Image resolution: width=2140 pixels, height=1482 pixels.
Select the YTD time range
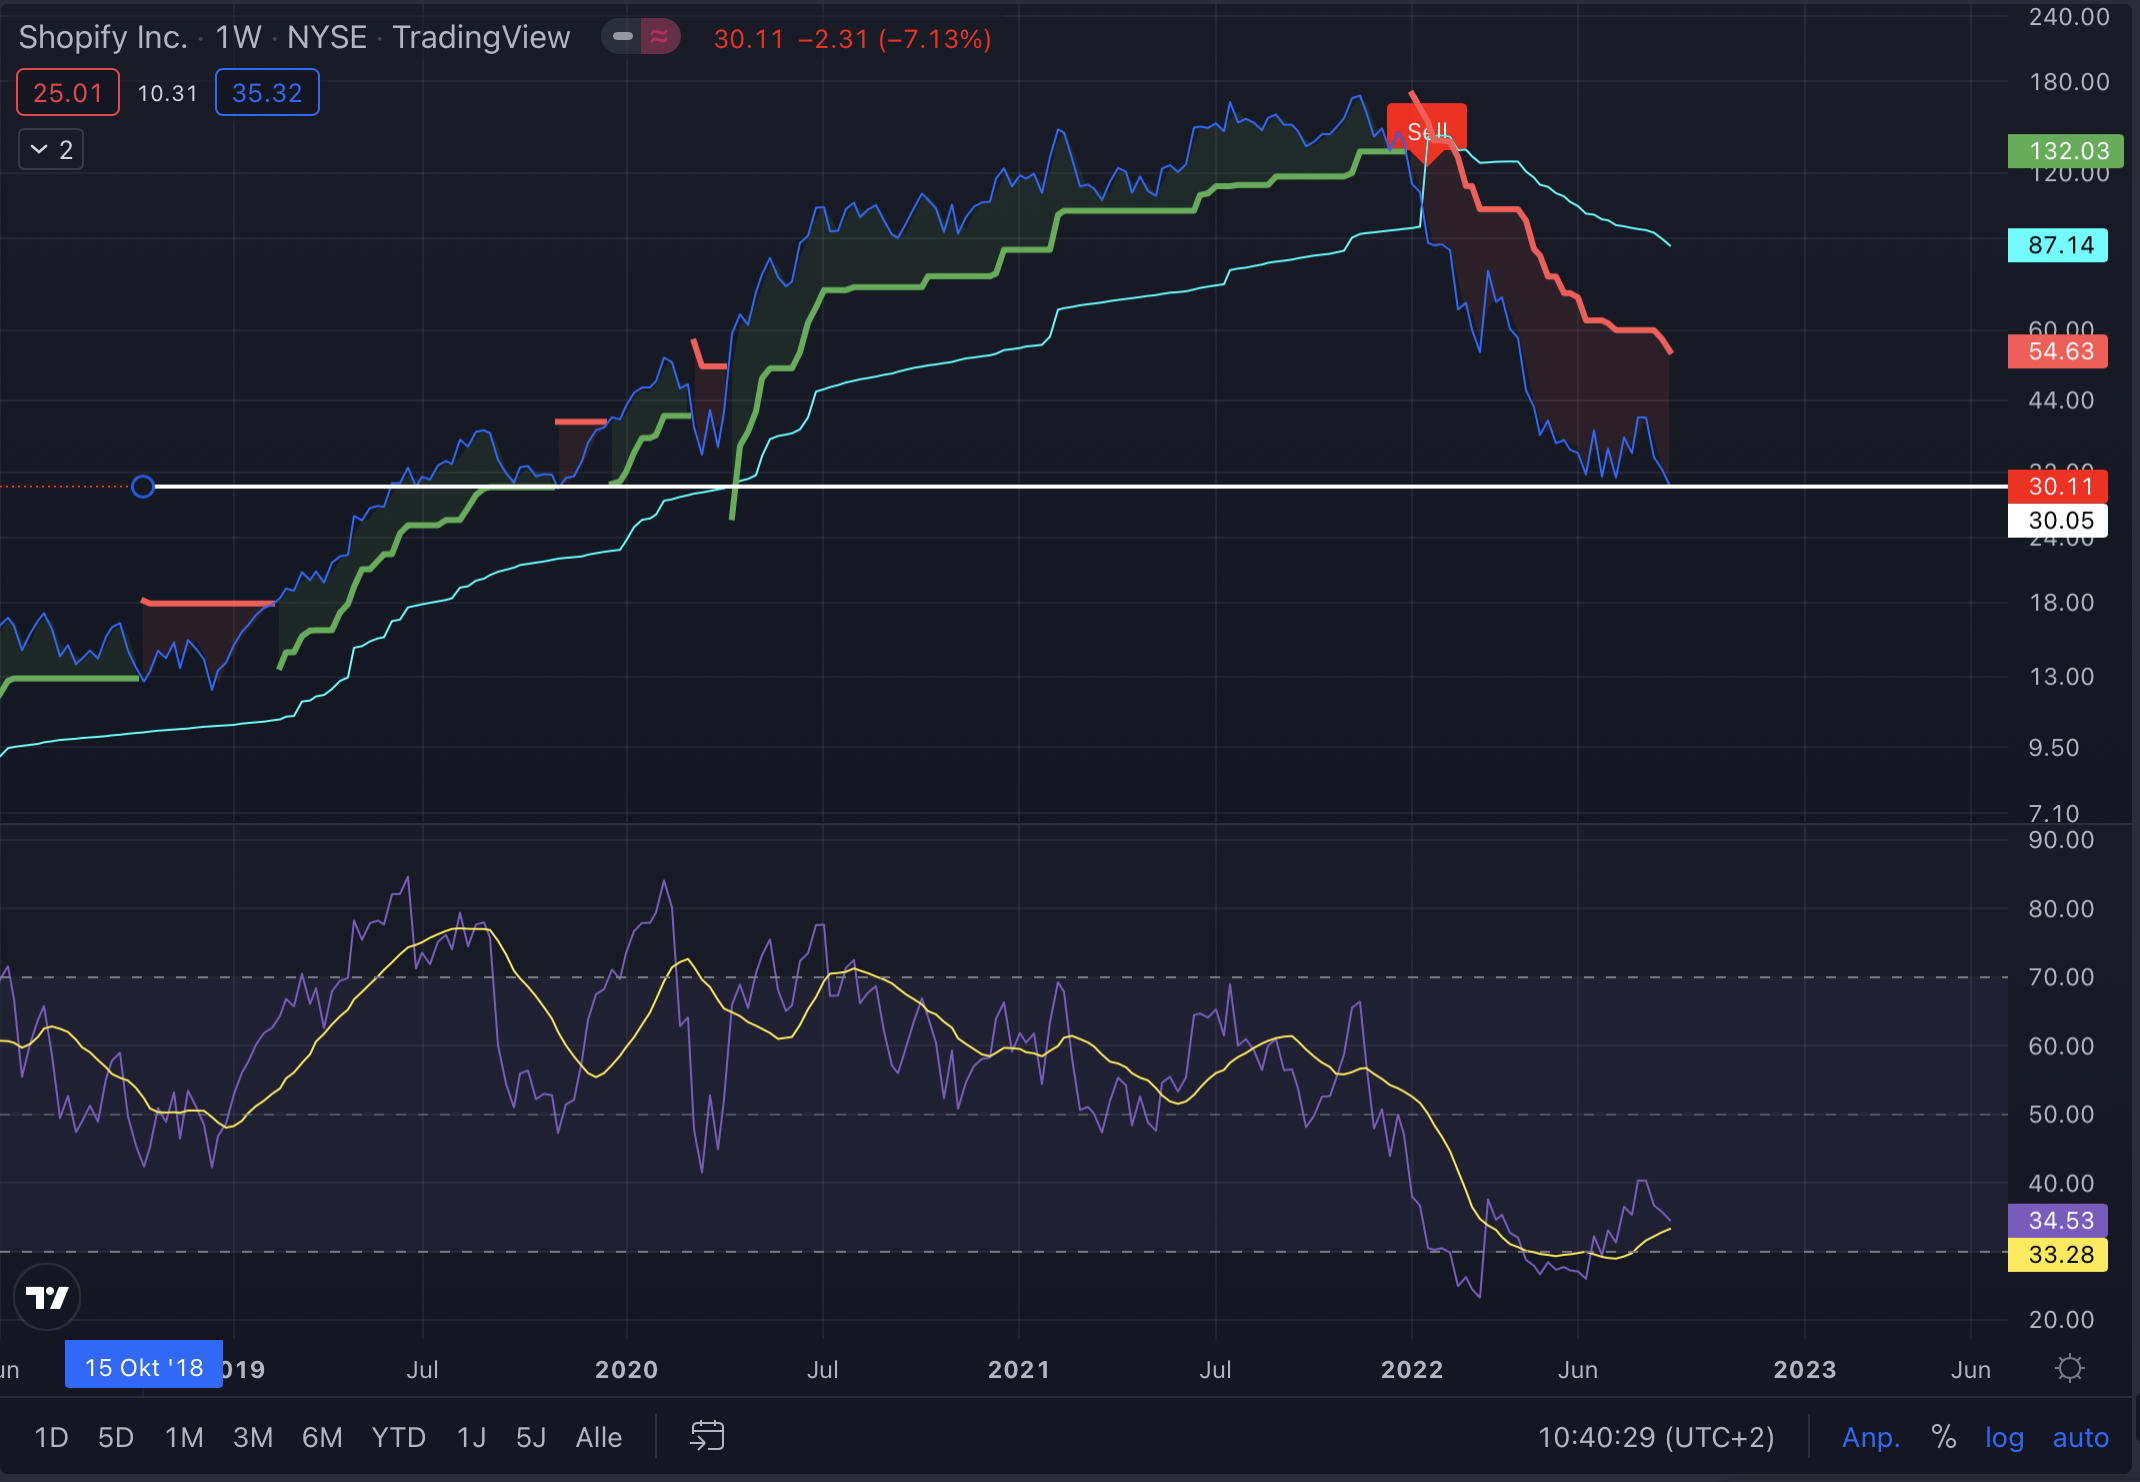click(x=398, y=1437)
